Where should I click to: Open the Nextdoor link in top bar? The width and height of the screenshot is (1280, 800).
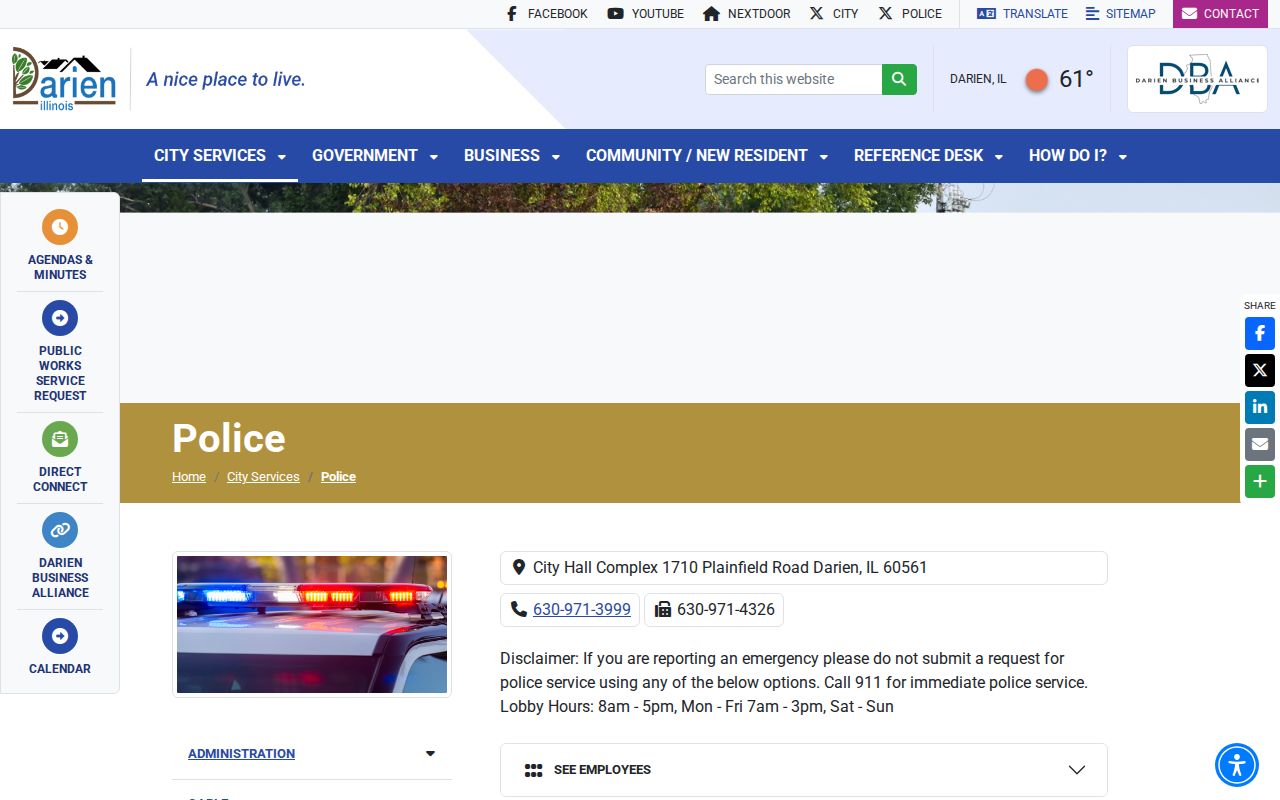(x=747, y=14)
